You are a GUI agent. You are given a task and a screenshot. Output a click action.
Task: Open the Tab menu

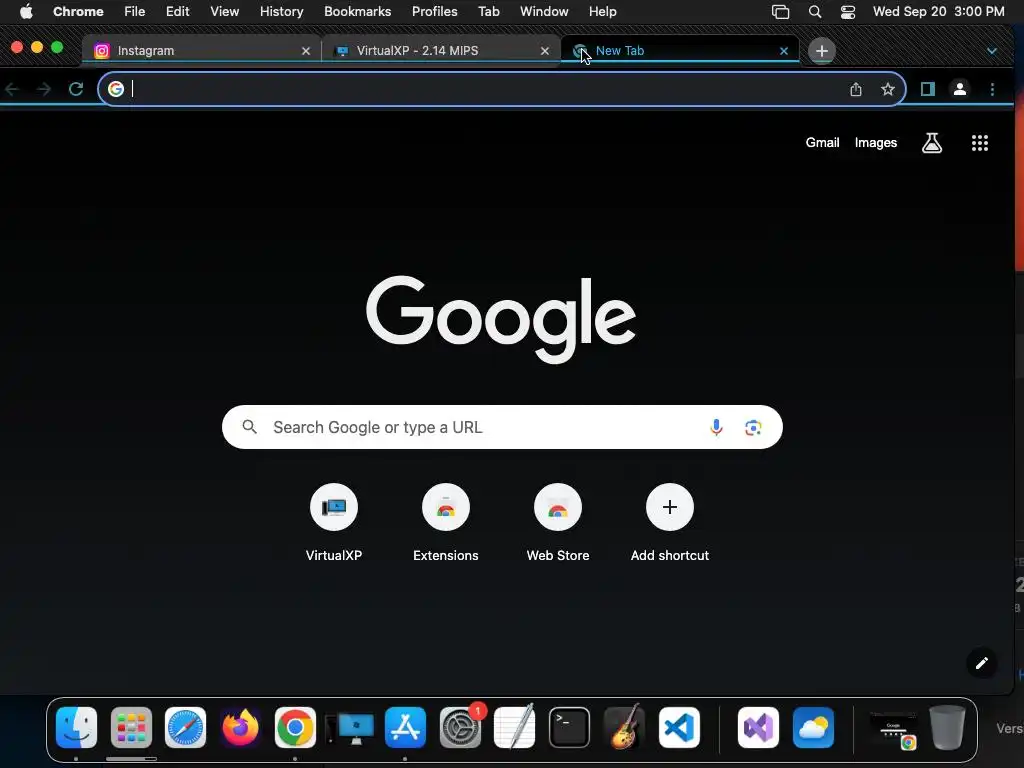[x=488, y=12]
